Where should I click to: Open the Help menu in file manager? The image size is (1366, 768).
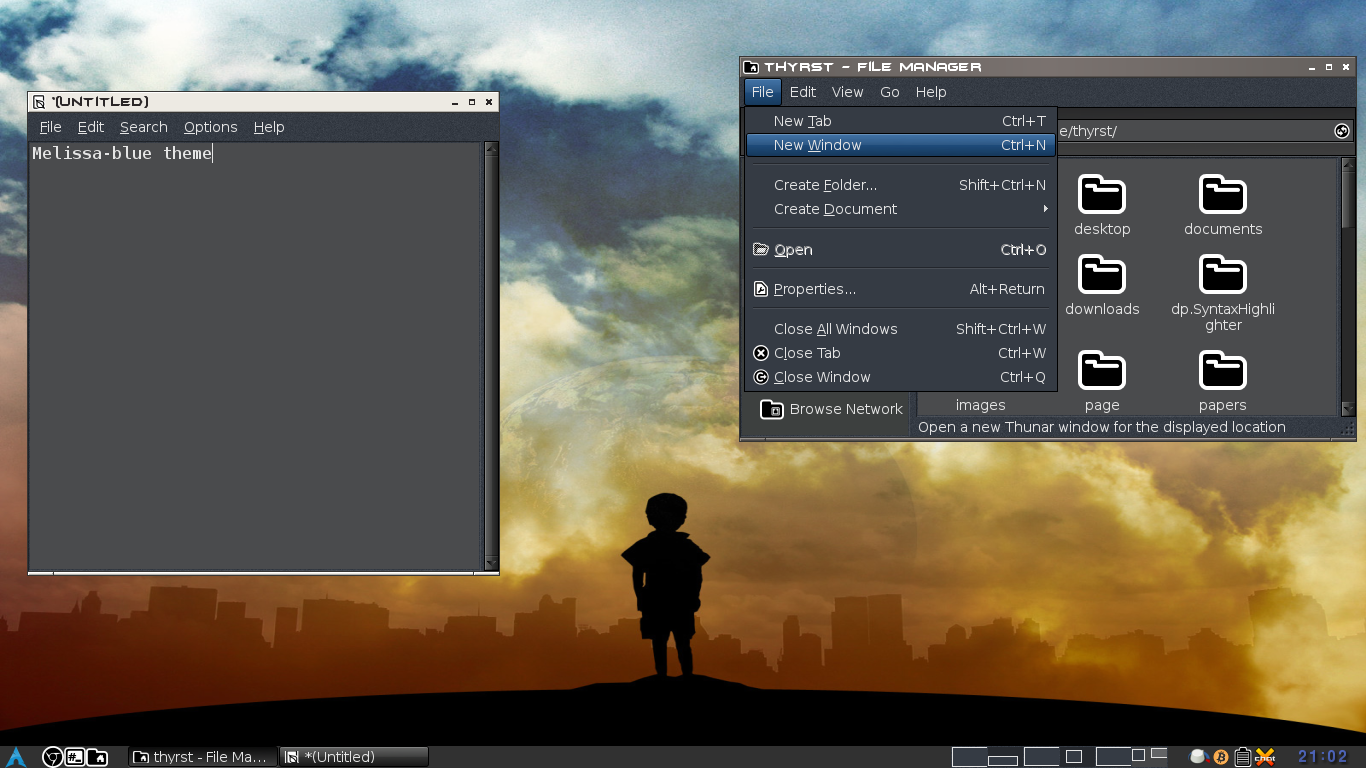[931, 92]
